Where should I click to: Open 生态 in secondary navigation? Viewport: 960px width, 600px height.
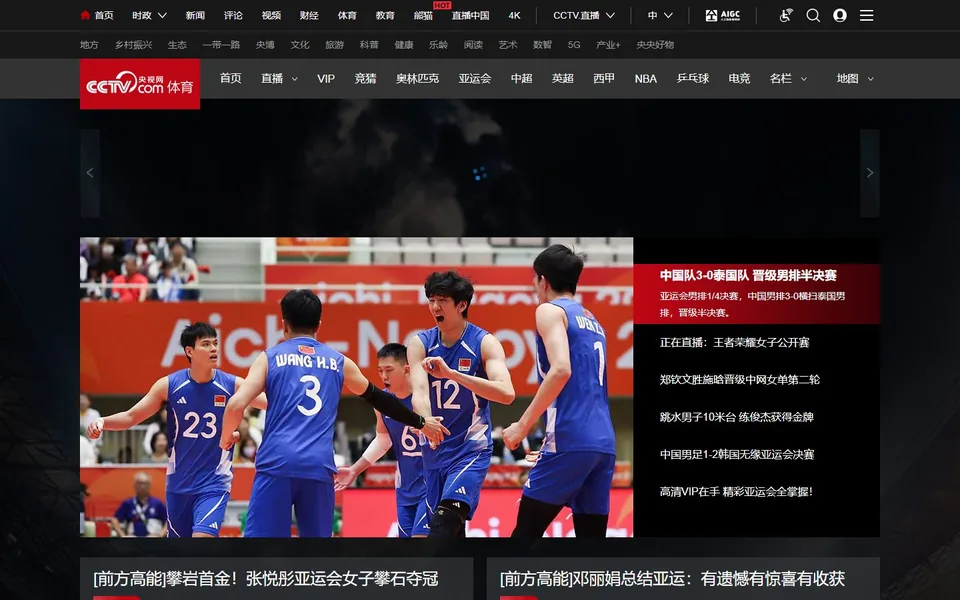coord(178,45)
